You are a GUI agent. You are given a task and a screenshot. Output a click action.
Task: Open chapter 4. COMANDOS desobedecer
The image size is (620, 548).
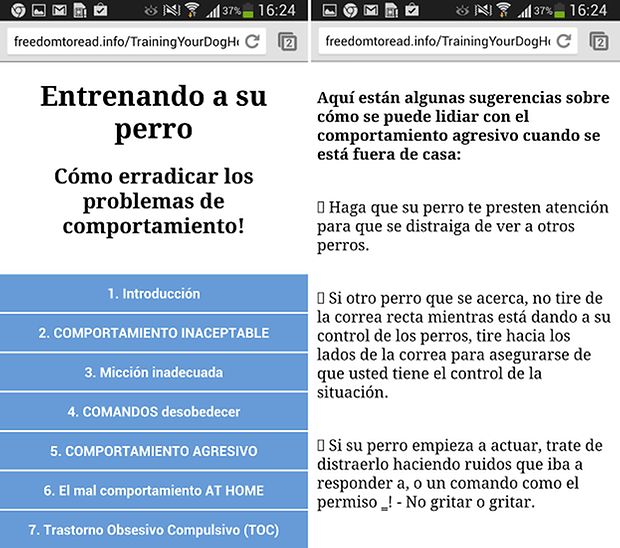[x=154, y=412]
